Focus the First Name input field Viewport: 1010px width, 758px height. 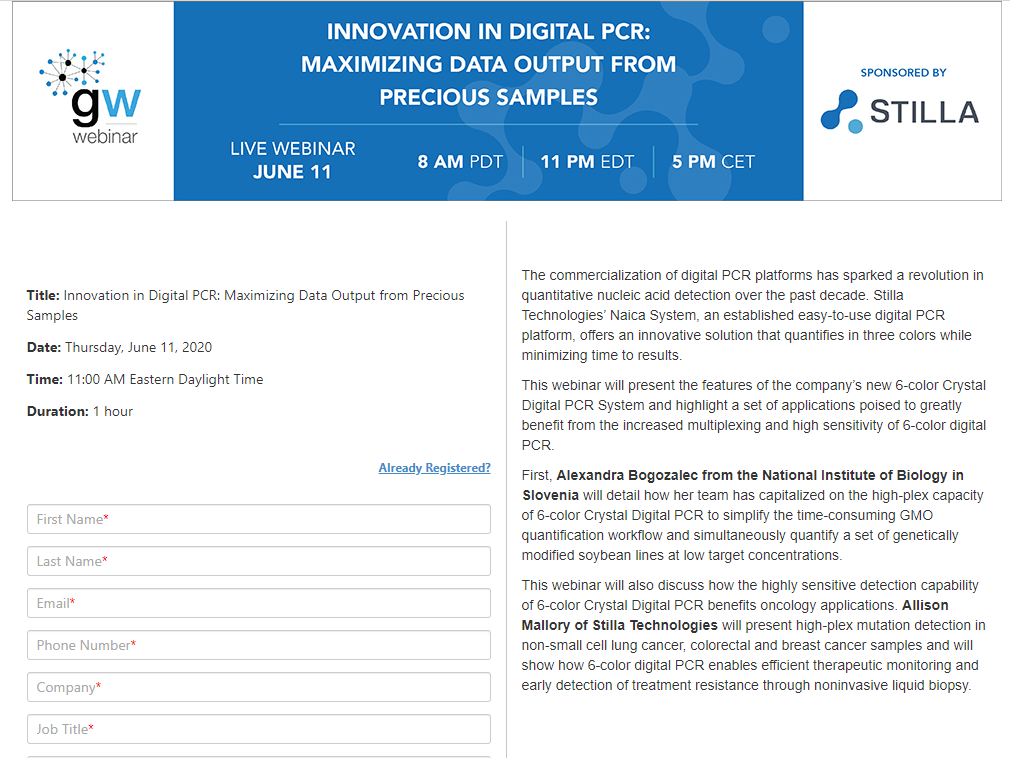coord(259,519)
